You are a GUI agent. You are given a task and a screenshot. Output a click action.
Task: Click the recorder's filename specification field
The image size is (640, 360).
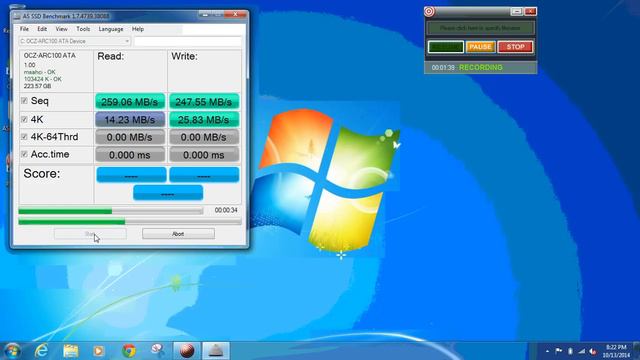tap(480, 28)
